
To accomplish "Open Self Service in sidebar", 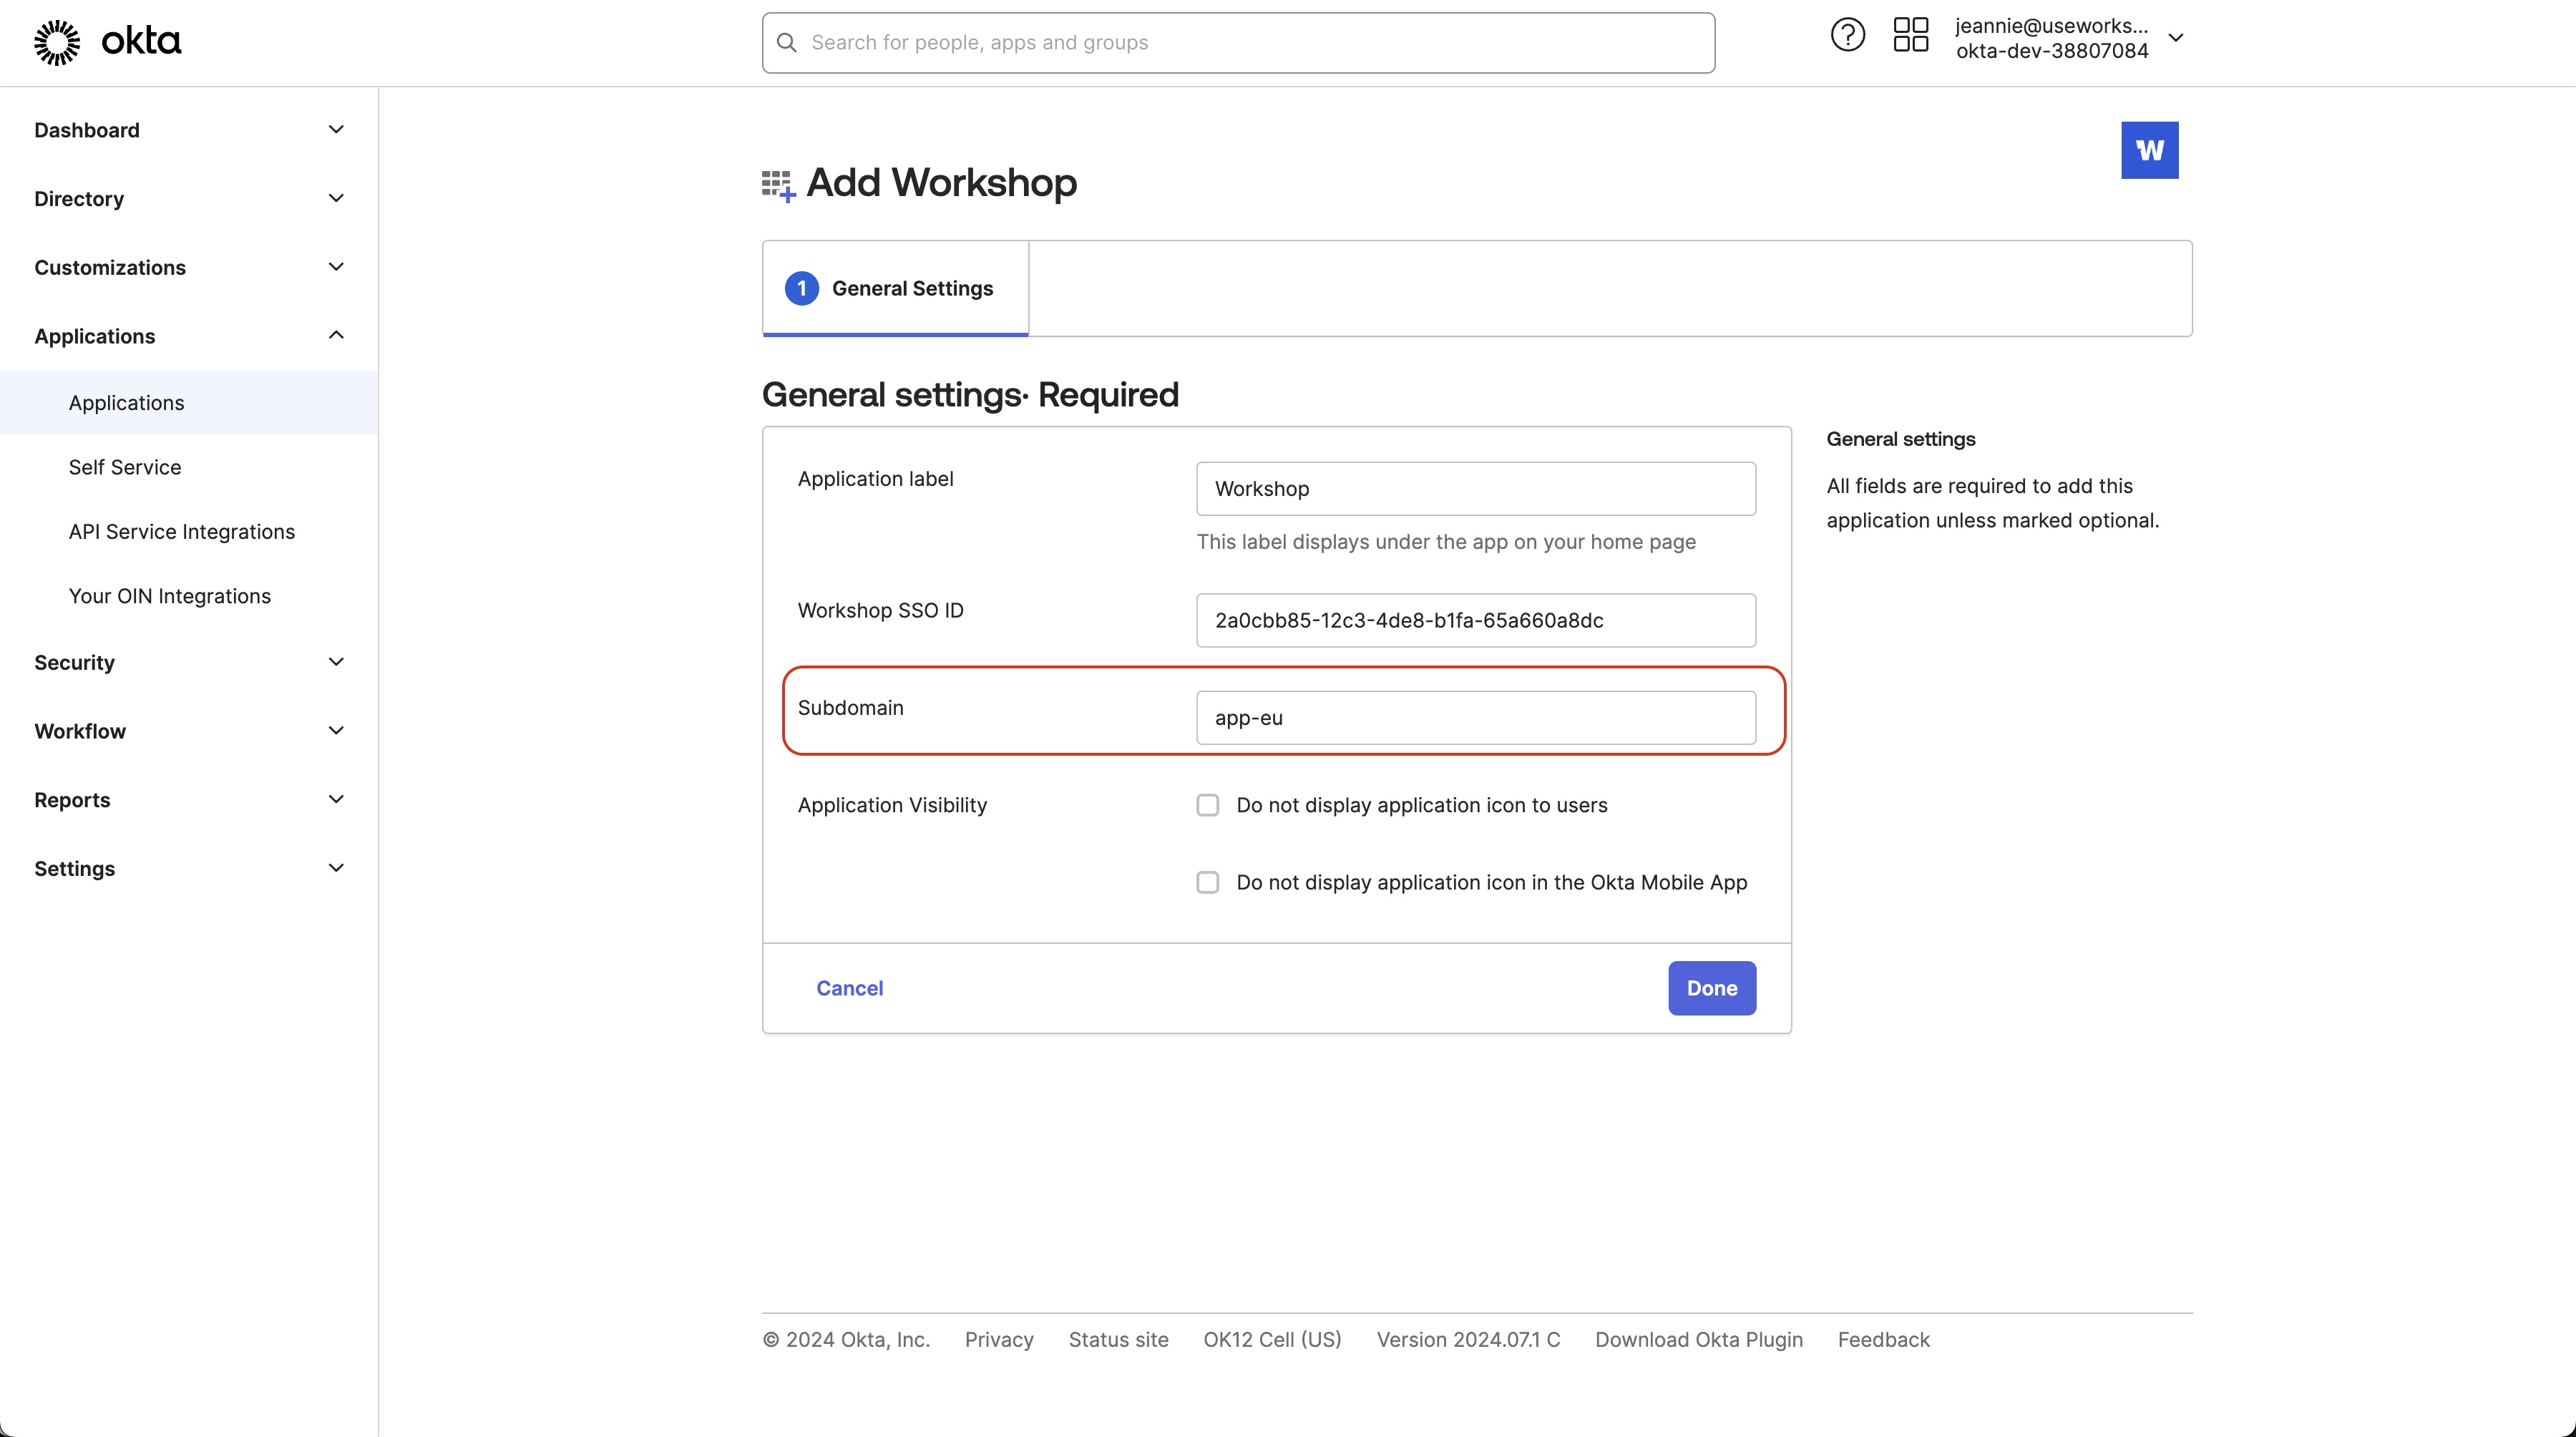I will pos(125,467).
